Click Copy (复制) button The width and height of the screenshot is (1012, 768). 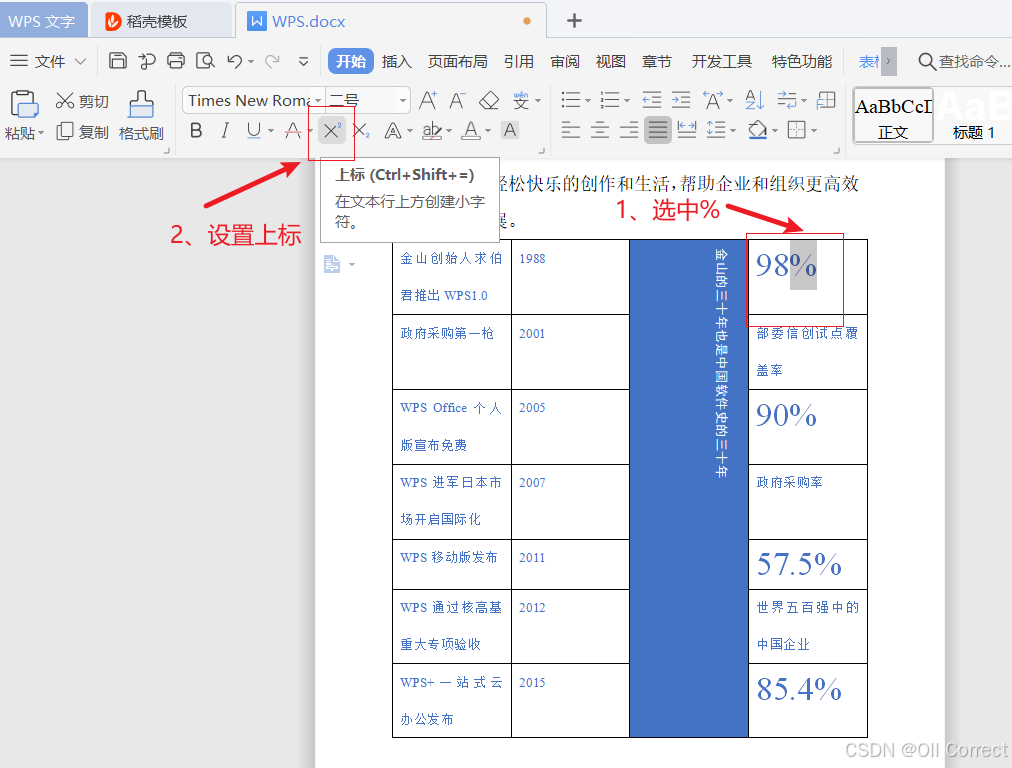point(82,132)
